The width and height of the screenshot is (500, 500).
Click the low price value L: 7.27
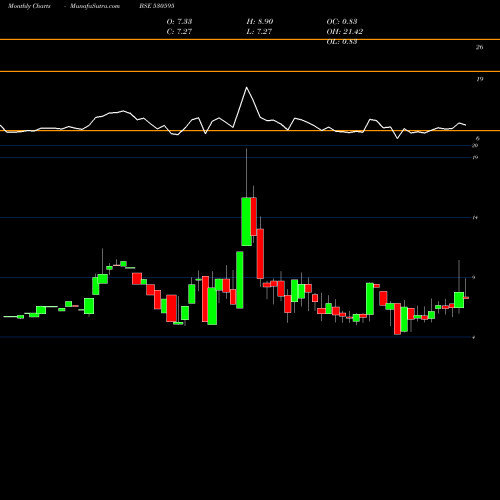tap(259, 31)
